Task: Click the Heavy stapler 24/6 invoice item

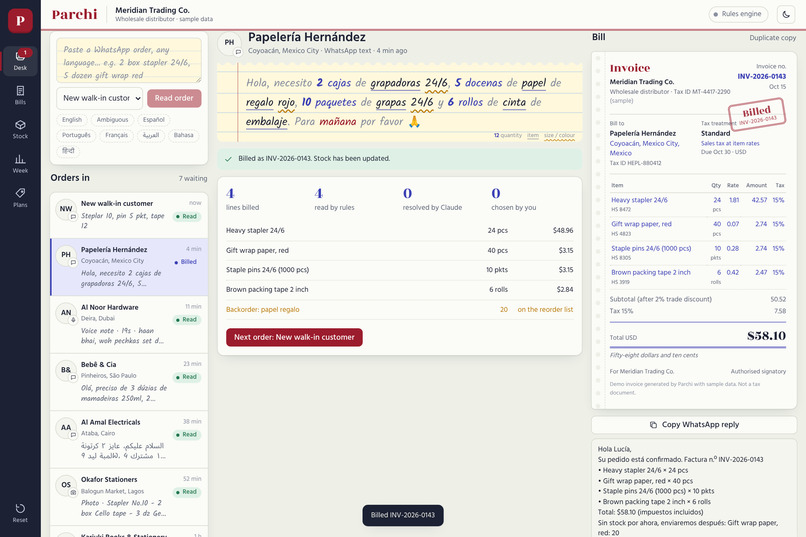Action: [x=639, y=200]
